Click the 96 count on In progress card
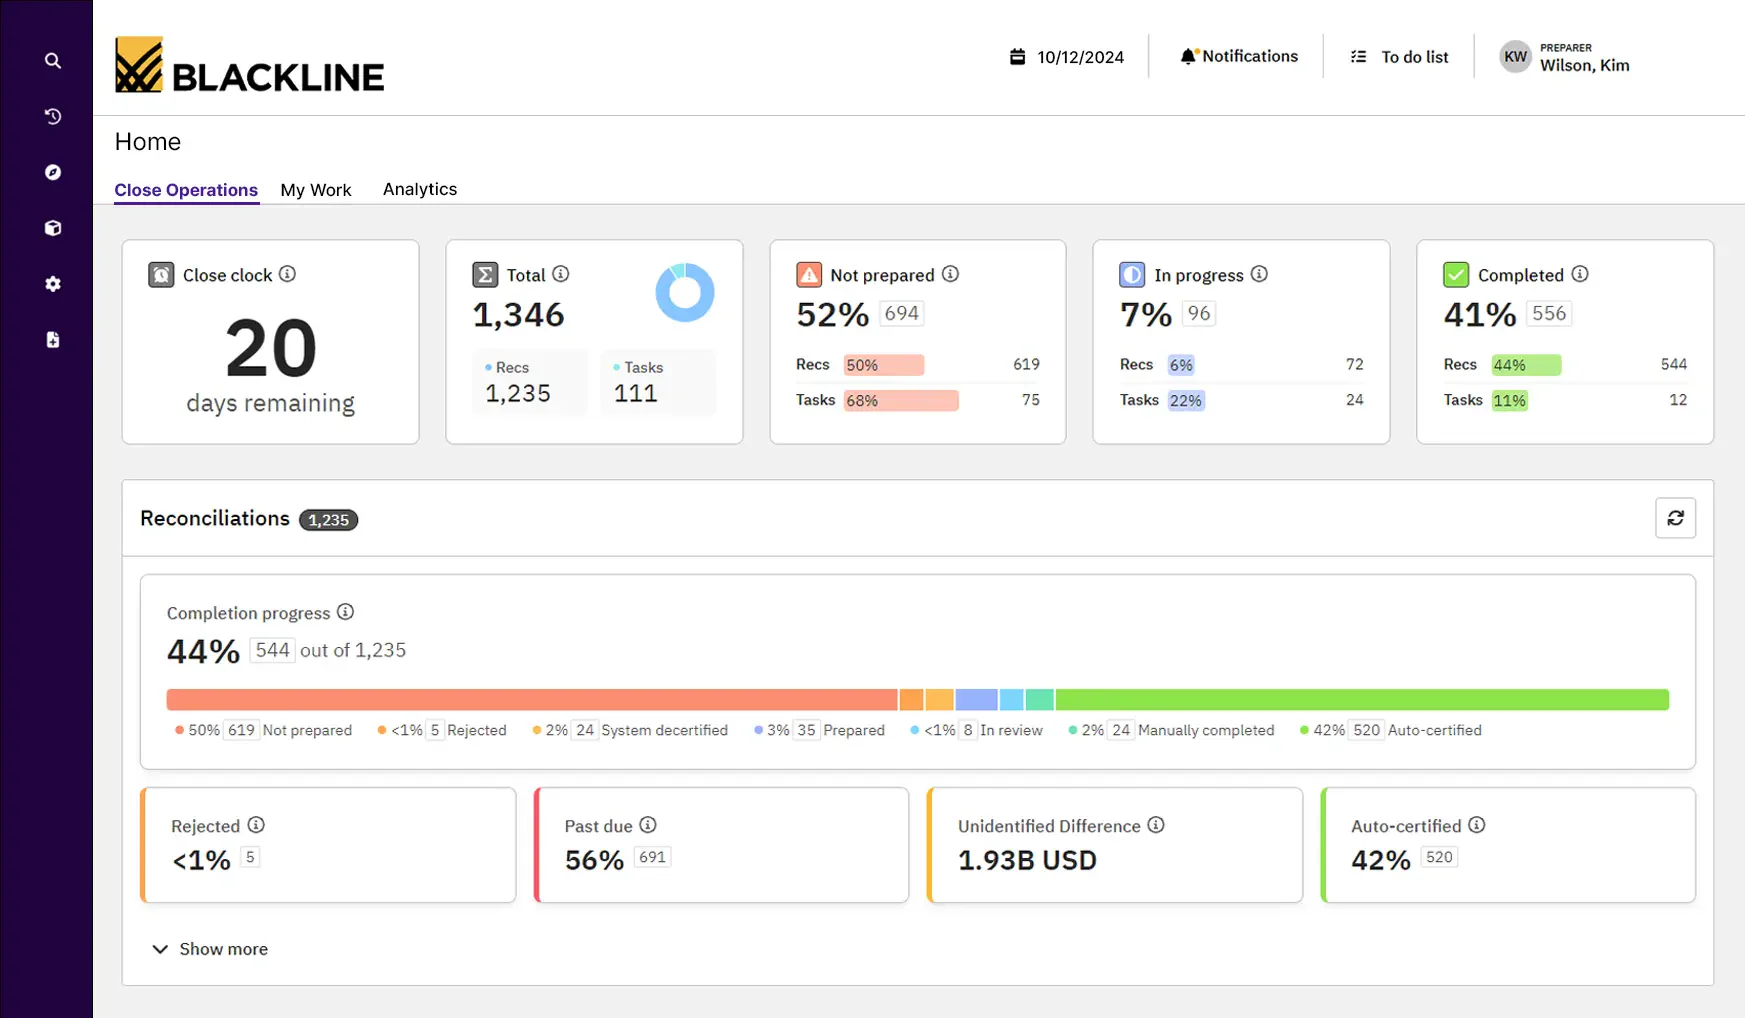 pyautogui.click(x=1199, y=313)
